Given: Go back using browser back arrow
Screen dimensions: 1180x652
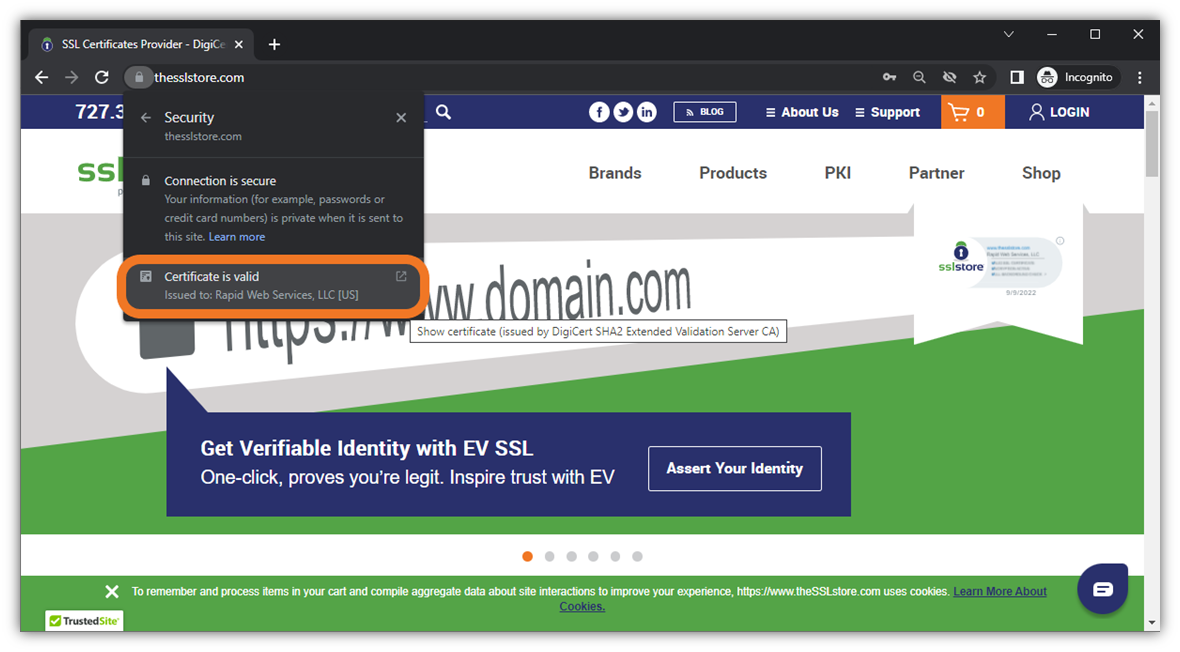Looking at the screenshot, I should (41, 78).
